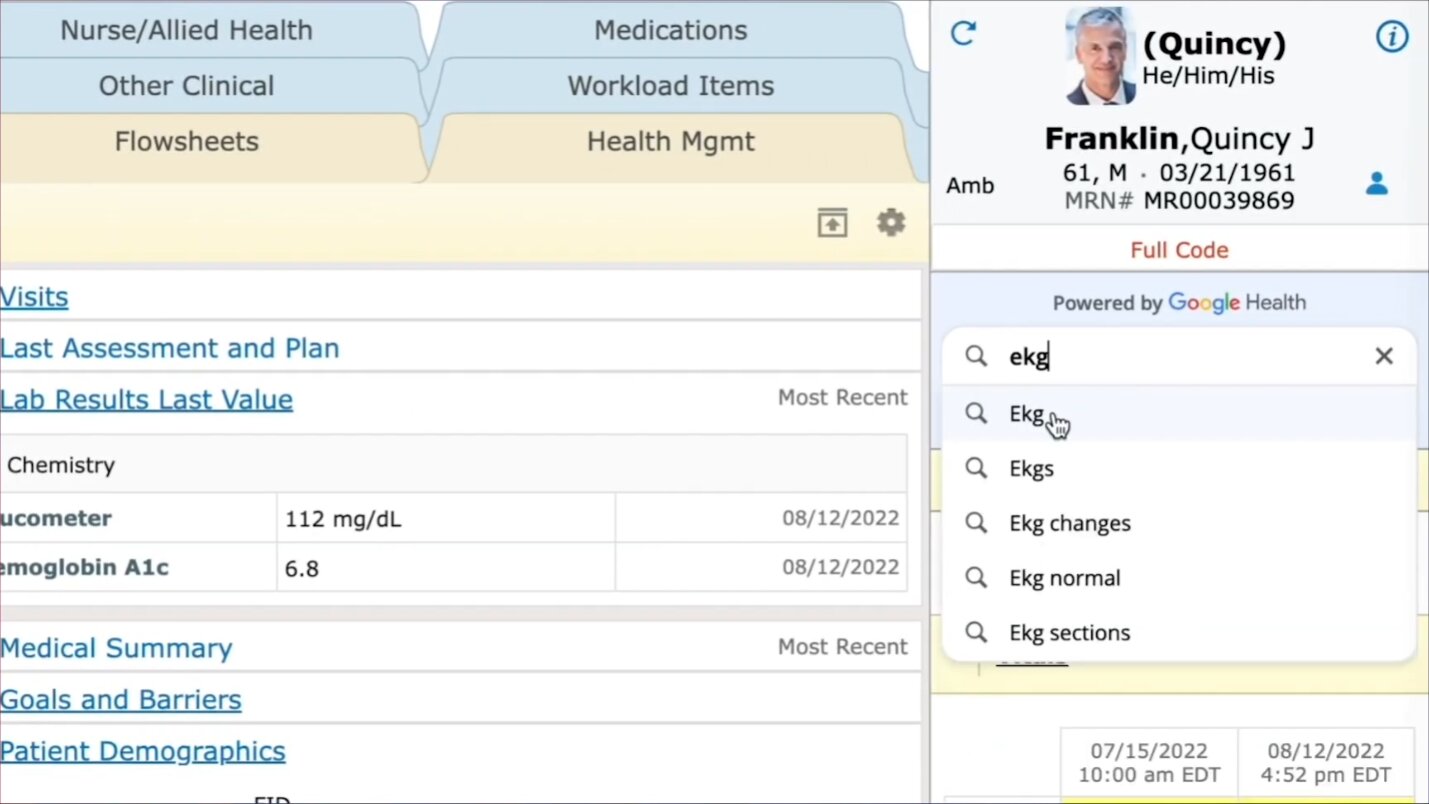Select 'Ekg normal' suggestion
1429x804 pixels.
[x=1064, y=579]
